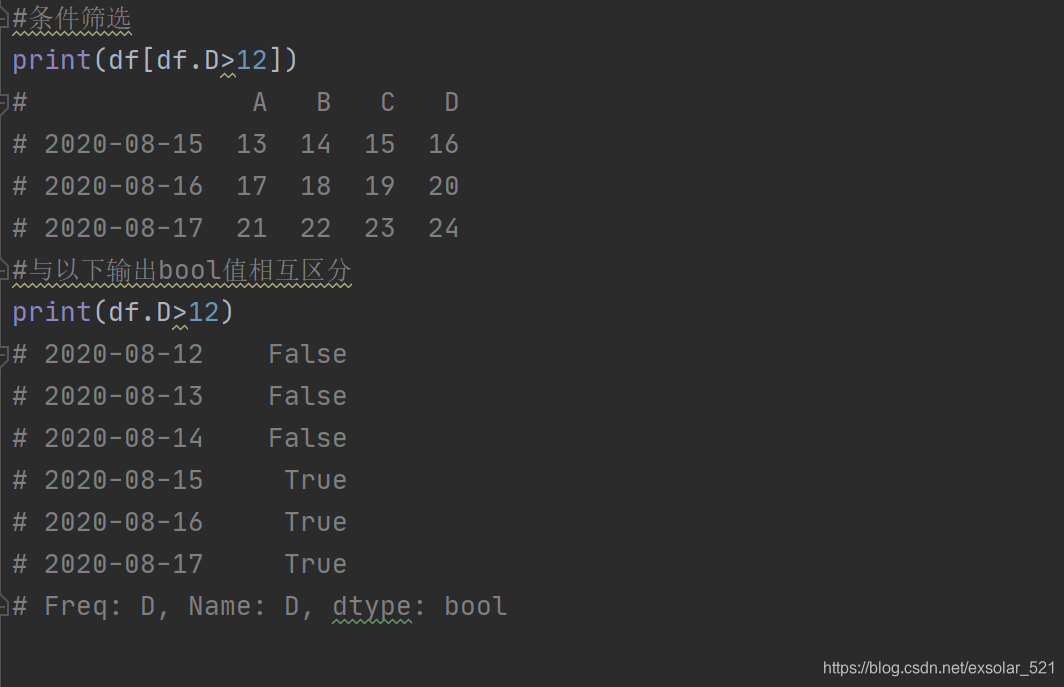Click date "2020-08-14" in the bool output
This screenshot has width=1064, height=687.
click(124, 439)
